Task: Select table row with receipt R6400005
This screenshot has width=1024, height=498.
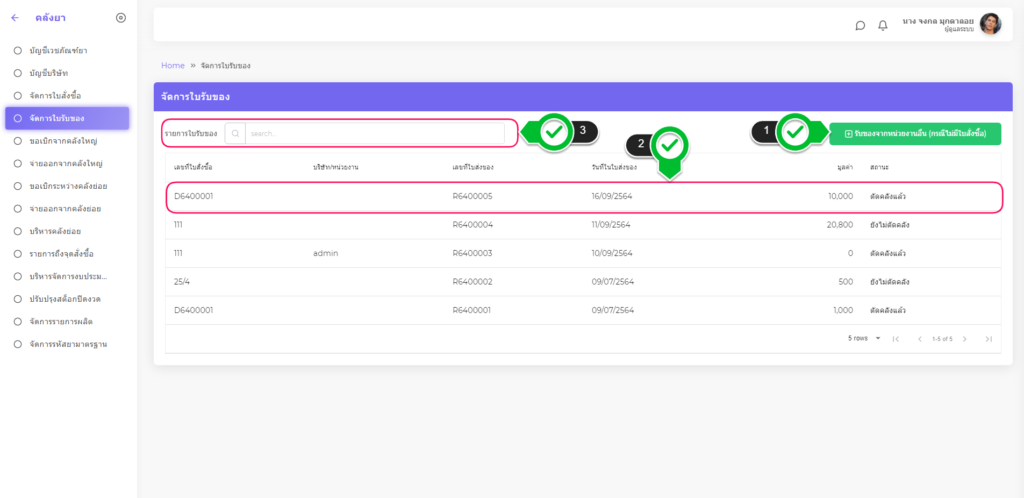Action: (x=584, y=197)
